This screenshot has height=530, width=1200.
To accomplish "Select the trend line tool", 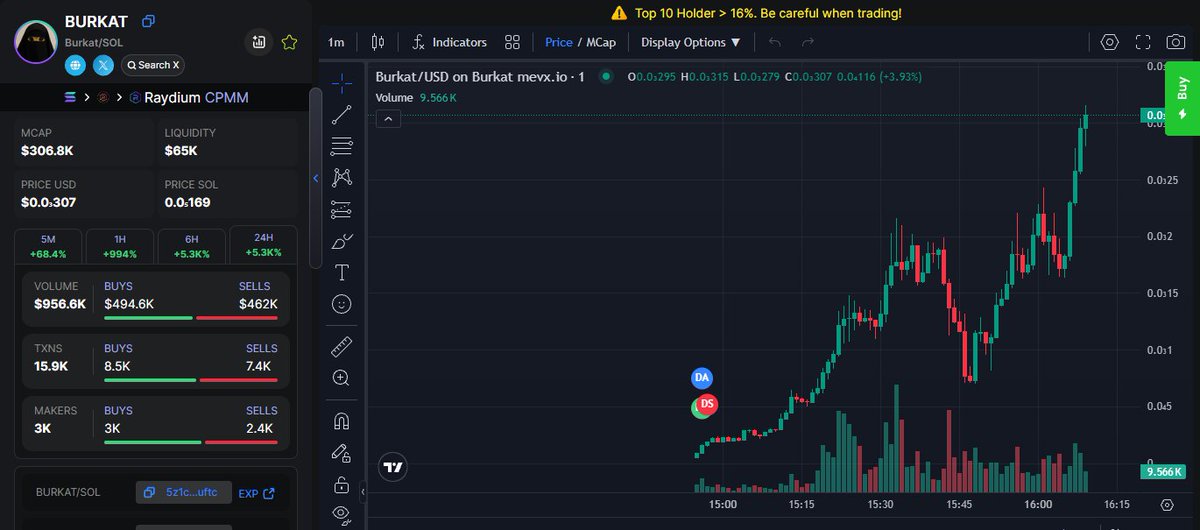I will click(x=341, y=114).
